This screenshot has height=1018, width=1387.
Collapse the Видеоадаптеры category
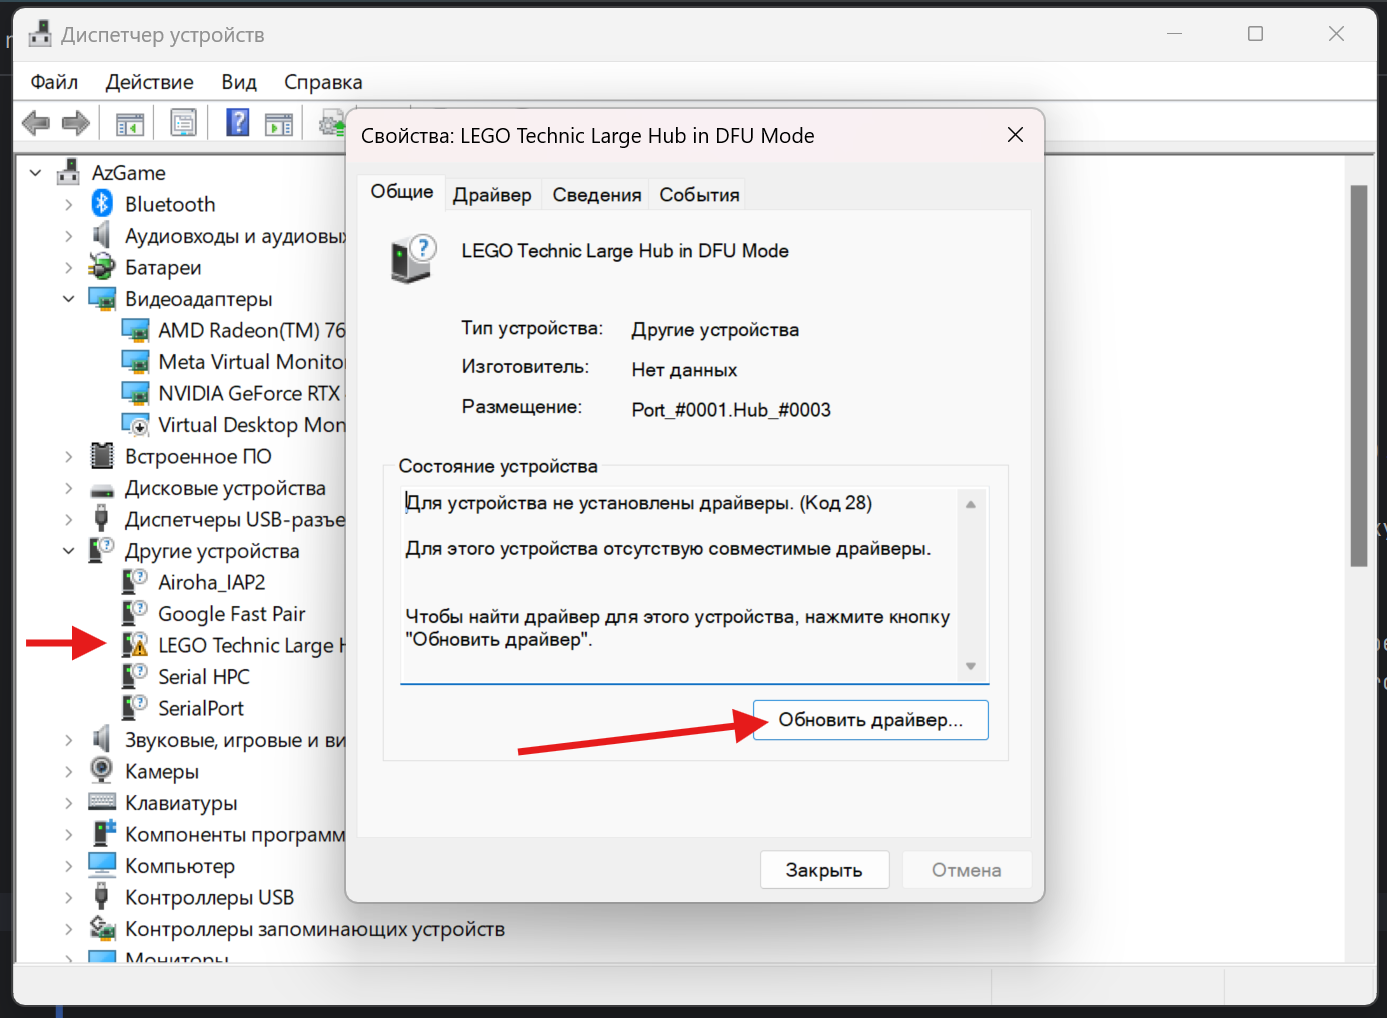68,299
